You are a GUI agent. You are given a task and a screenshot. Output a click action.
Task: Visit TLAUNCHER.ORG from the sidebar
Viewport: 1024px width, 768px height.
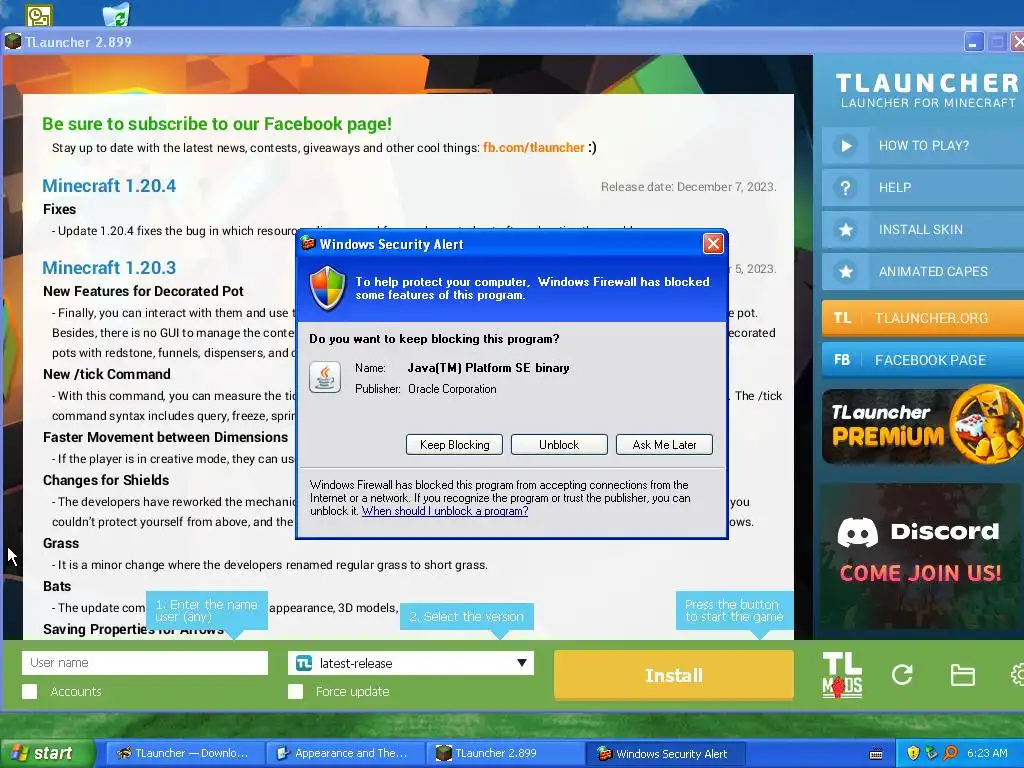[x=923, y=318]
